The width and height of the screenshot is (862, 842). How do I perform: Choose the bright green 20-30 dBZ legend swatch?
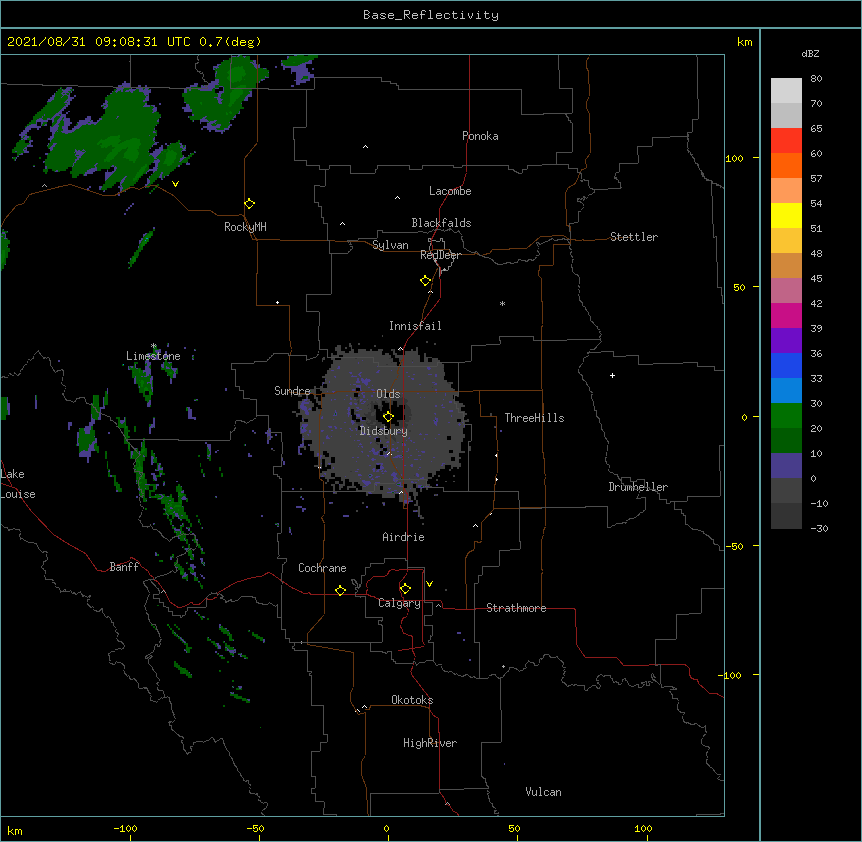coord(786,416)
